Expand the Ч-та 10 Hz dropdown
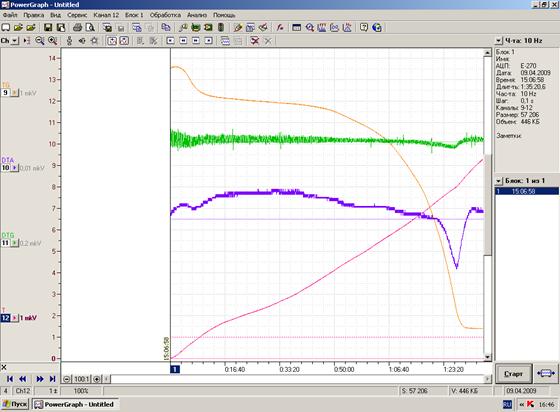 coord(499,41)
